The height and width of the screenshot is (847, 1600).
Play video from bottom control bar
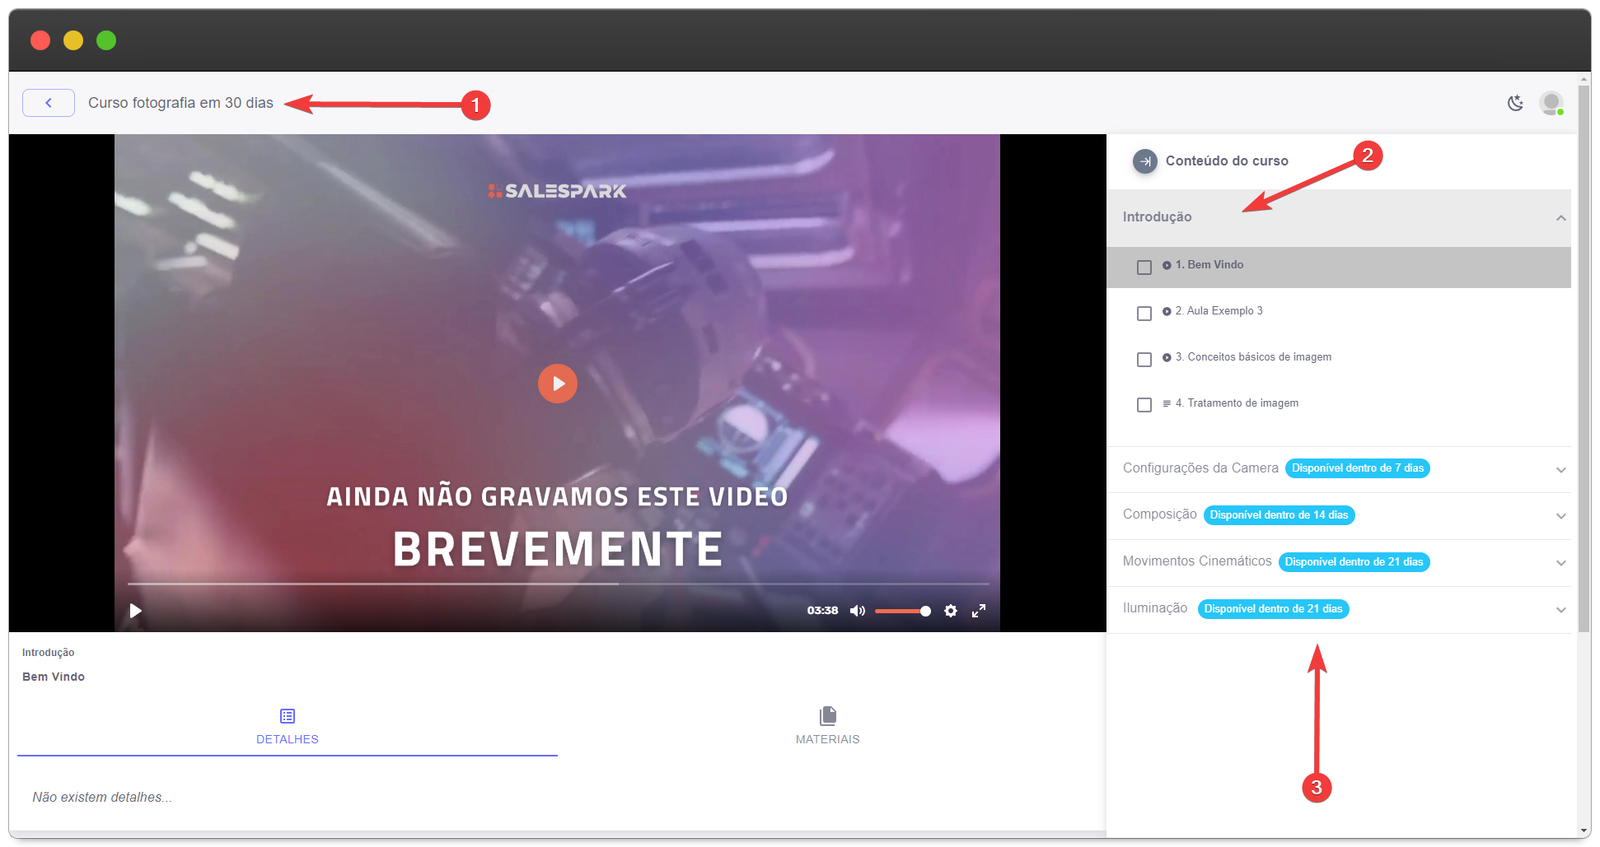click(136, 611)
